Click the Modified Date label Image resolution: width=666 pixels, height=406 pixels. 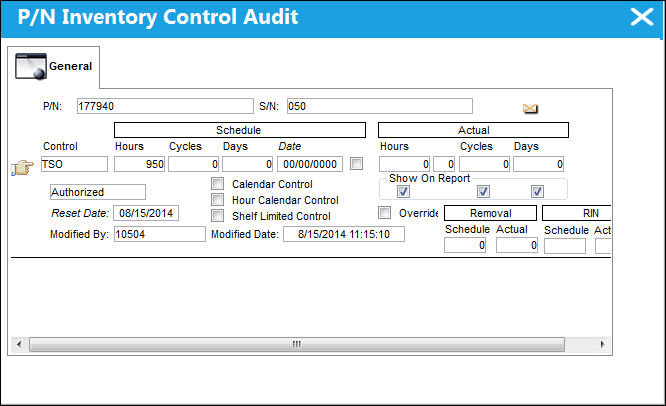tap(245, 234)
